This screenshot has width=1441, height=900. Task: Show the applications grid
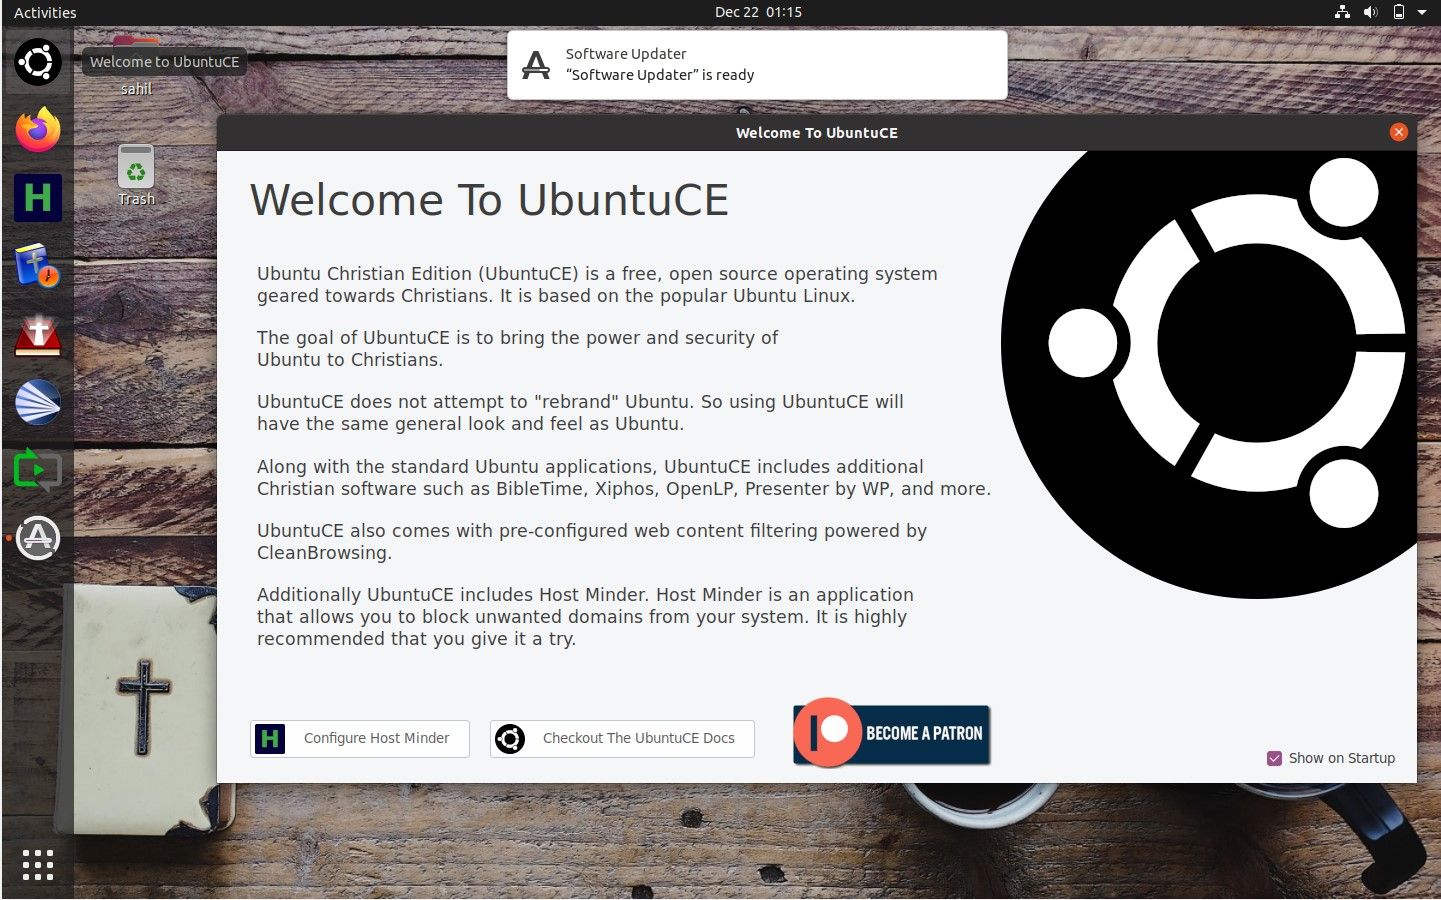pos(38,864)
